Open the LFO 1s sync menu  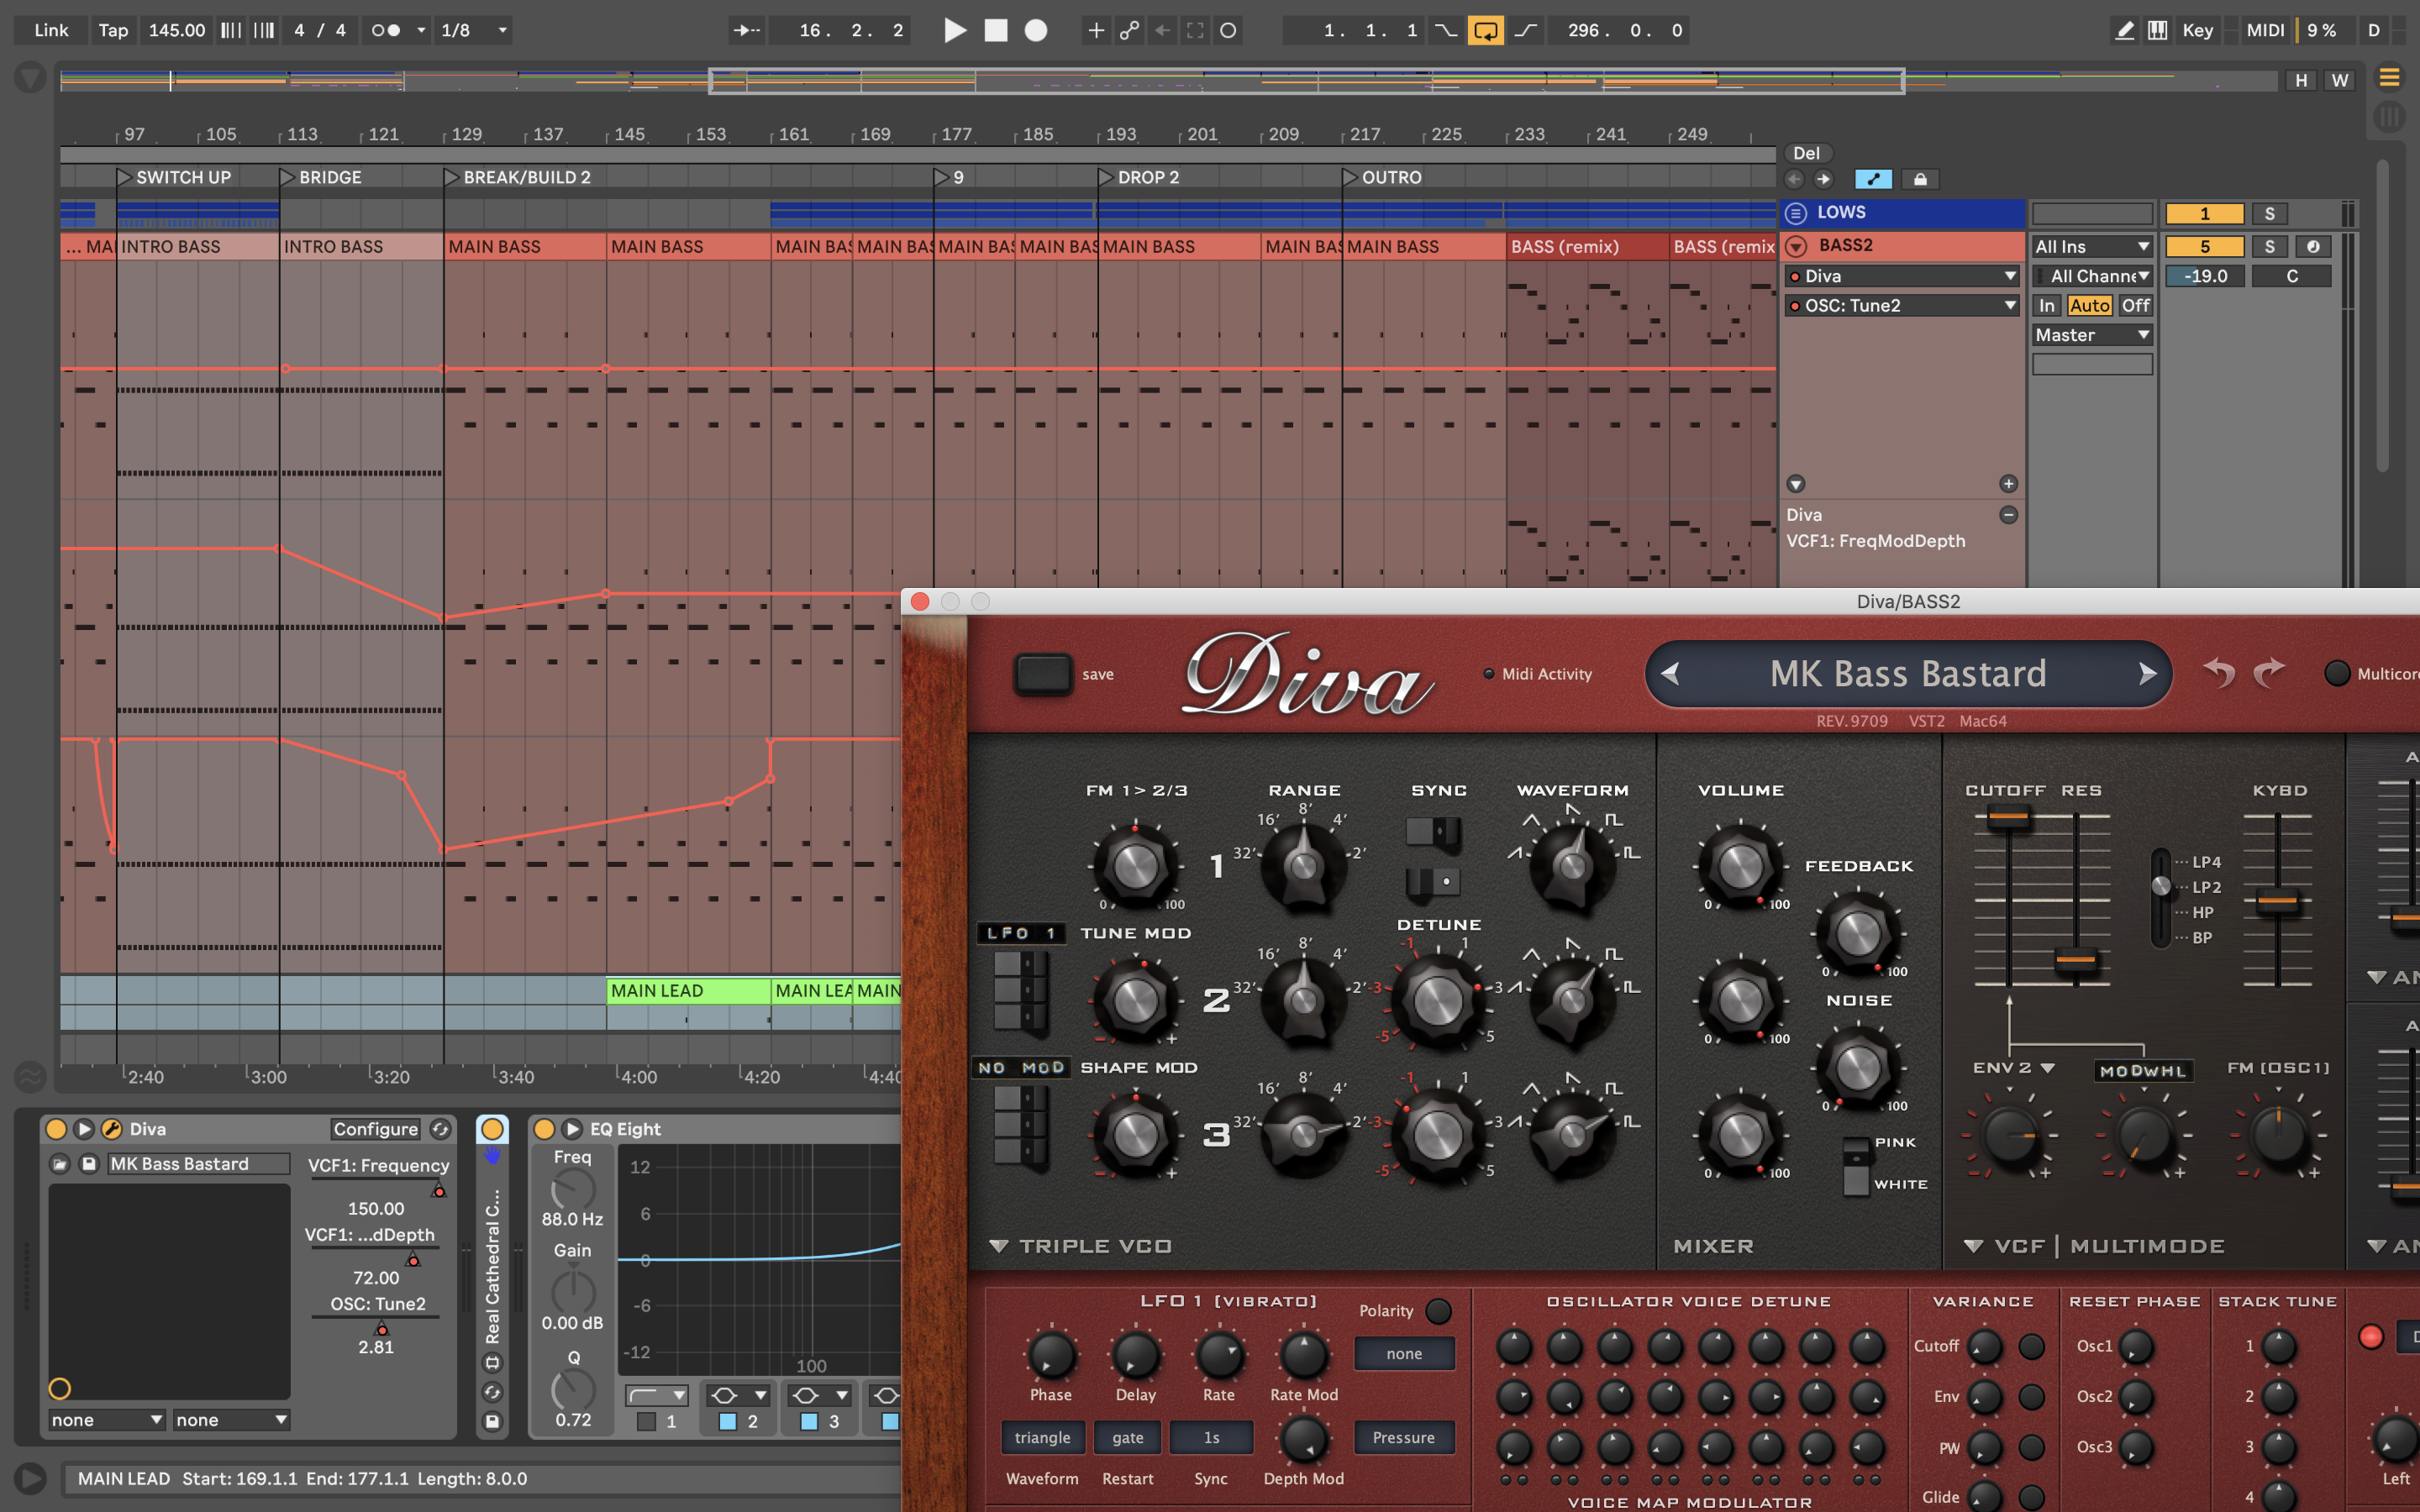(x=1211, y=1437)
